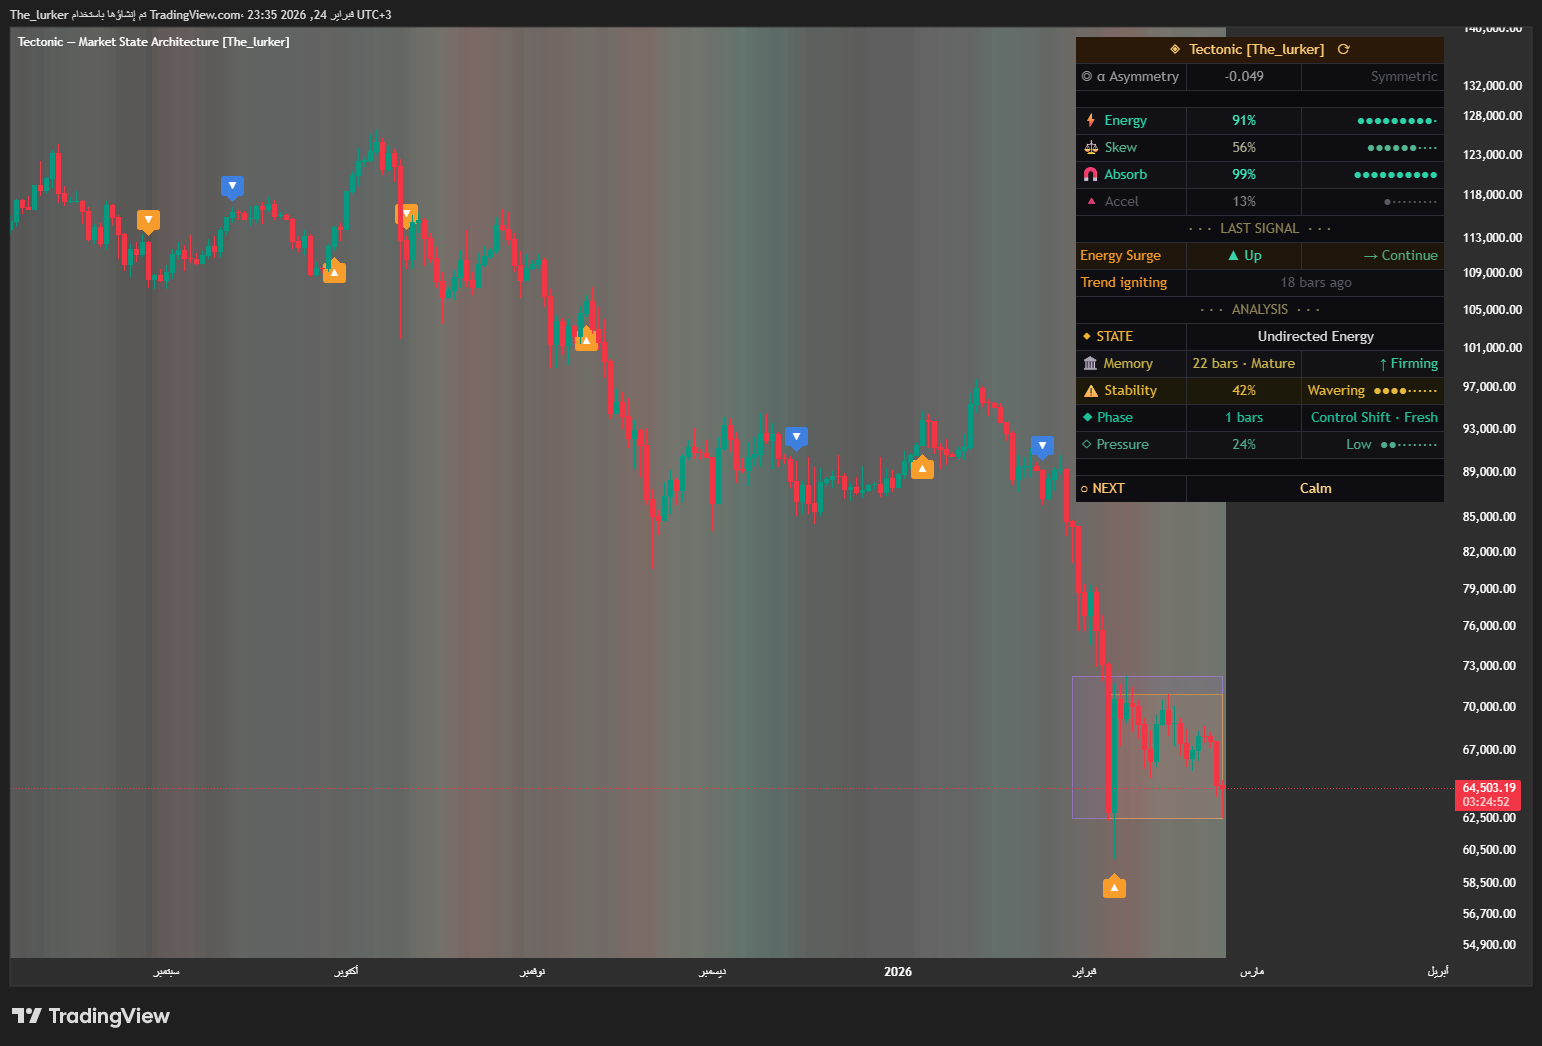The height and width of the screenshot is (1046, 1542).
Task: Click the Accel value 13%
Action: tap(1244, 201)
